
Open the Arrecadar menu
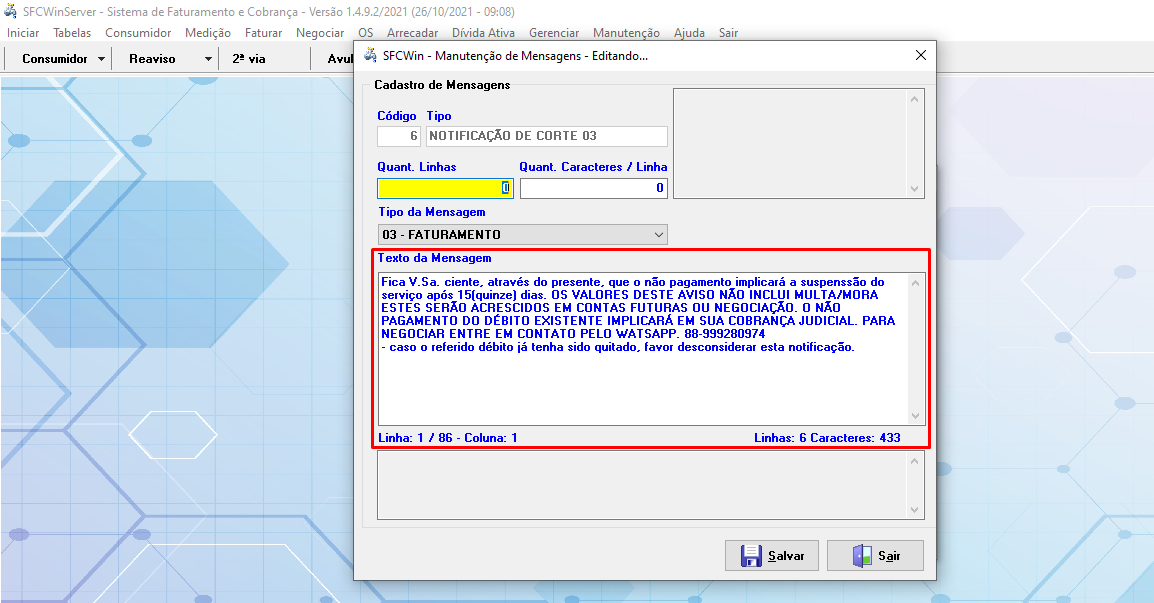click(x=412, y=33)
